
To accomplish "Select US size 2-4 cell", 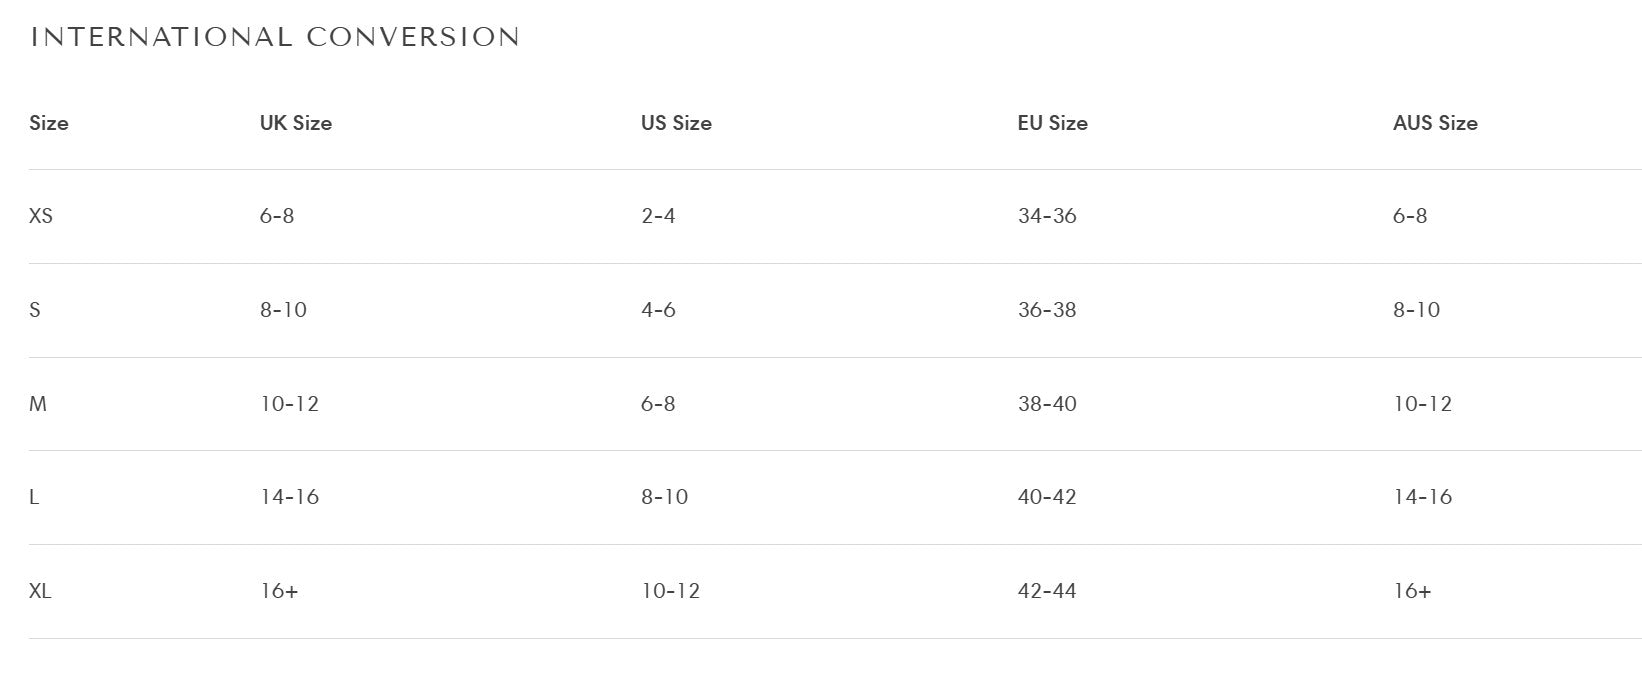I will pyautogui.click(x=658, y=216).
